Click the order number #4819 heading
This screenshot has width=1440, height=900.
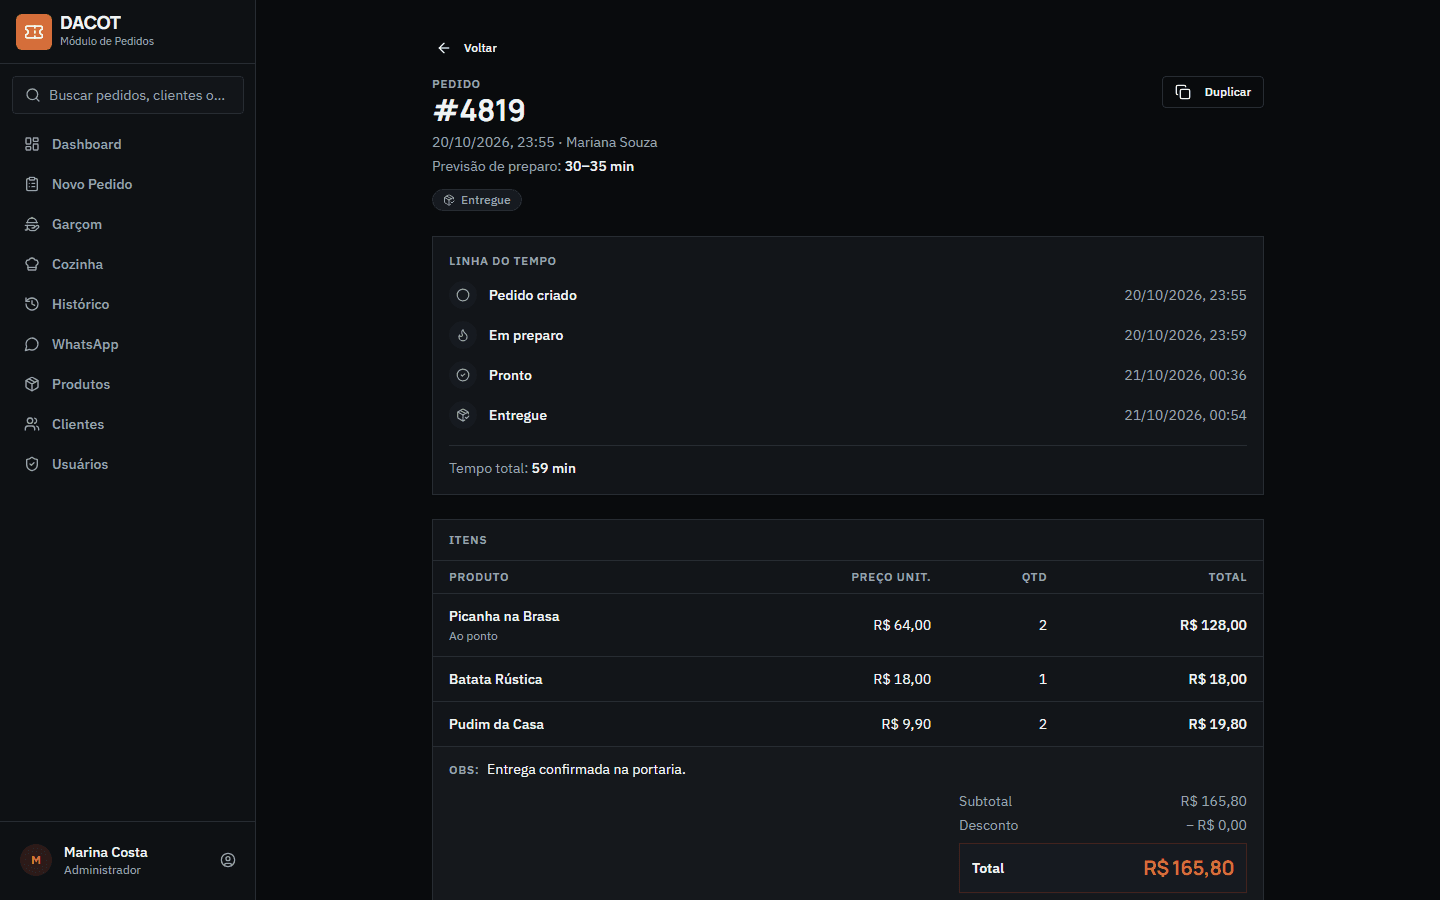coord(479,110)
